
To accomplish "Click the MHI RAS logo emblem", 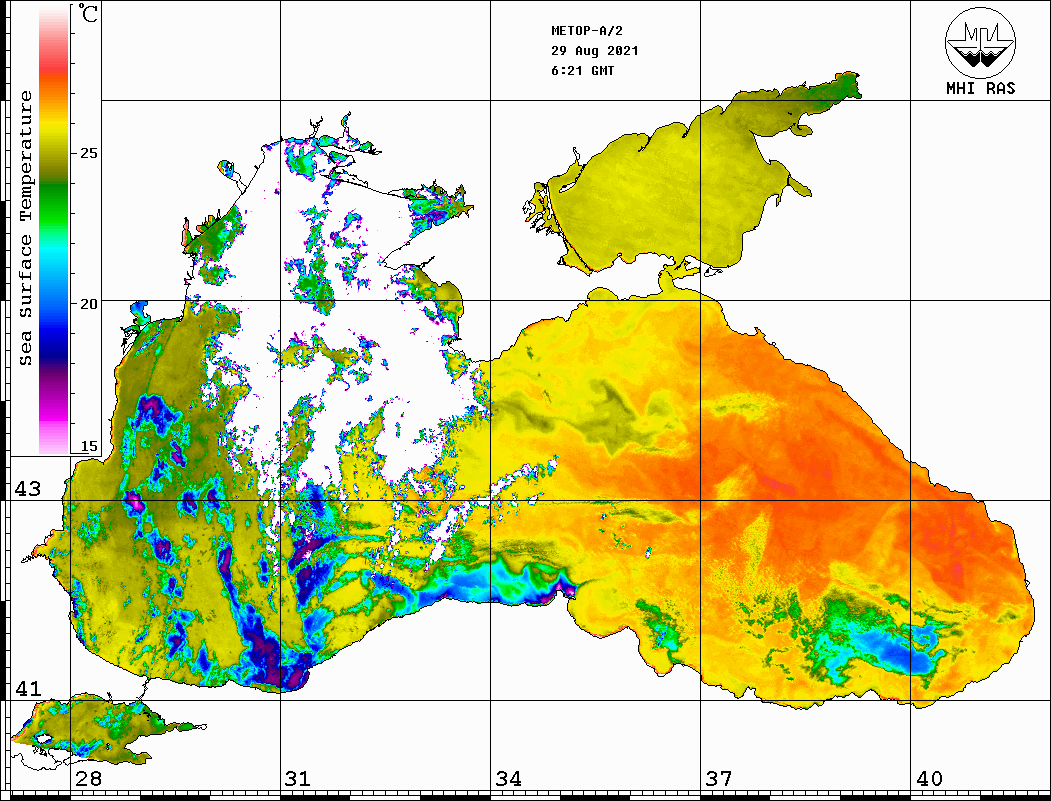I will point(980,42).
